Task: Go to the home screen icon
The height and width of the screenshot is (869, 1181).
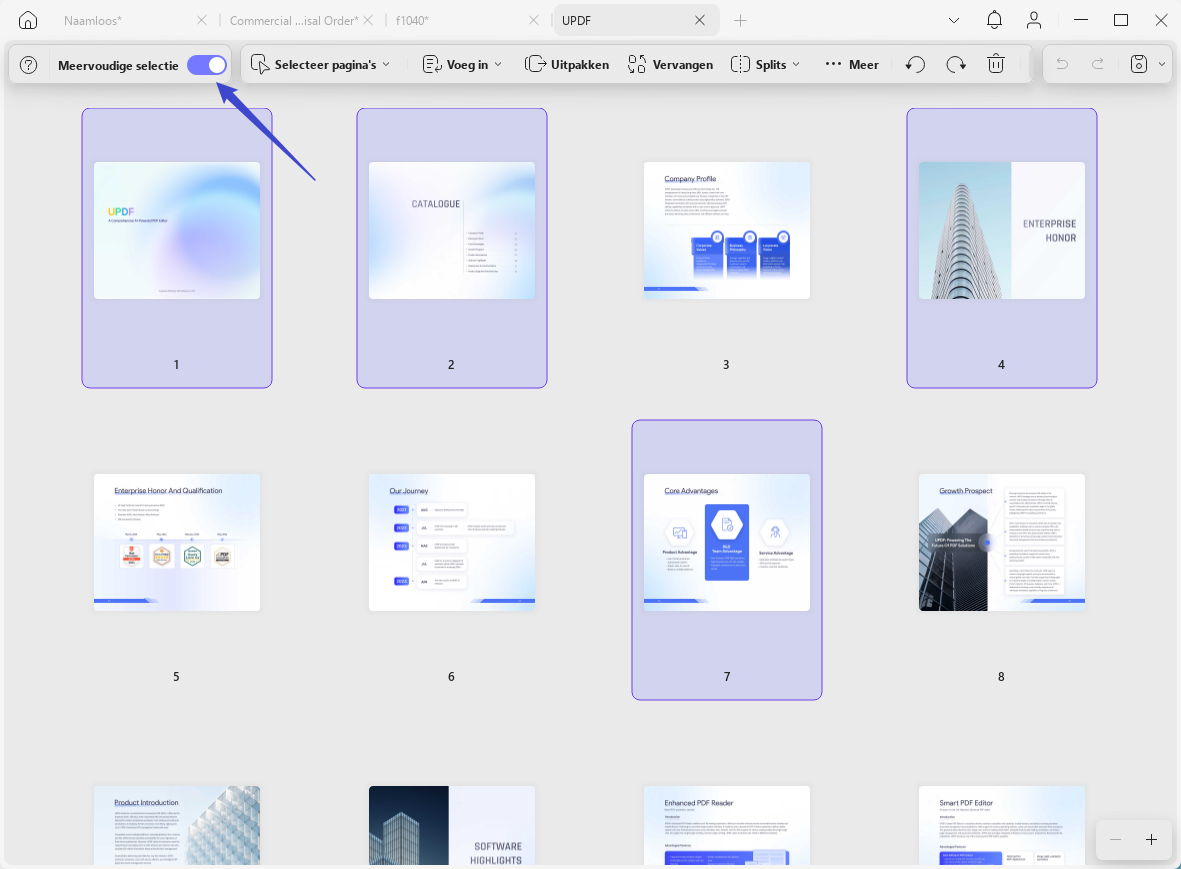Action: (x=28, y=20)
